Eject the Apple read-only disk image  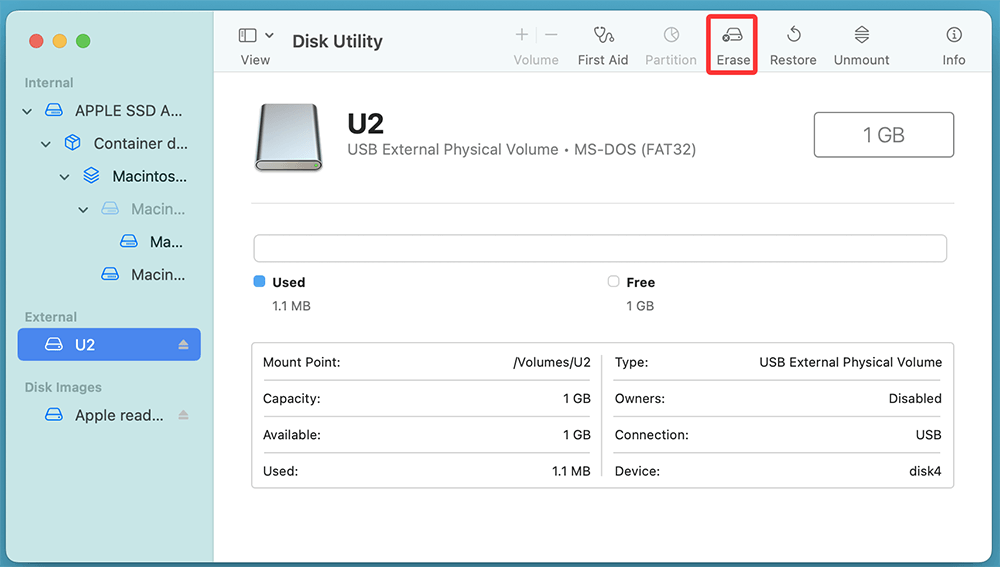(183, 415)
